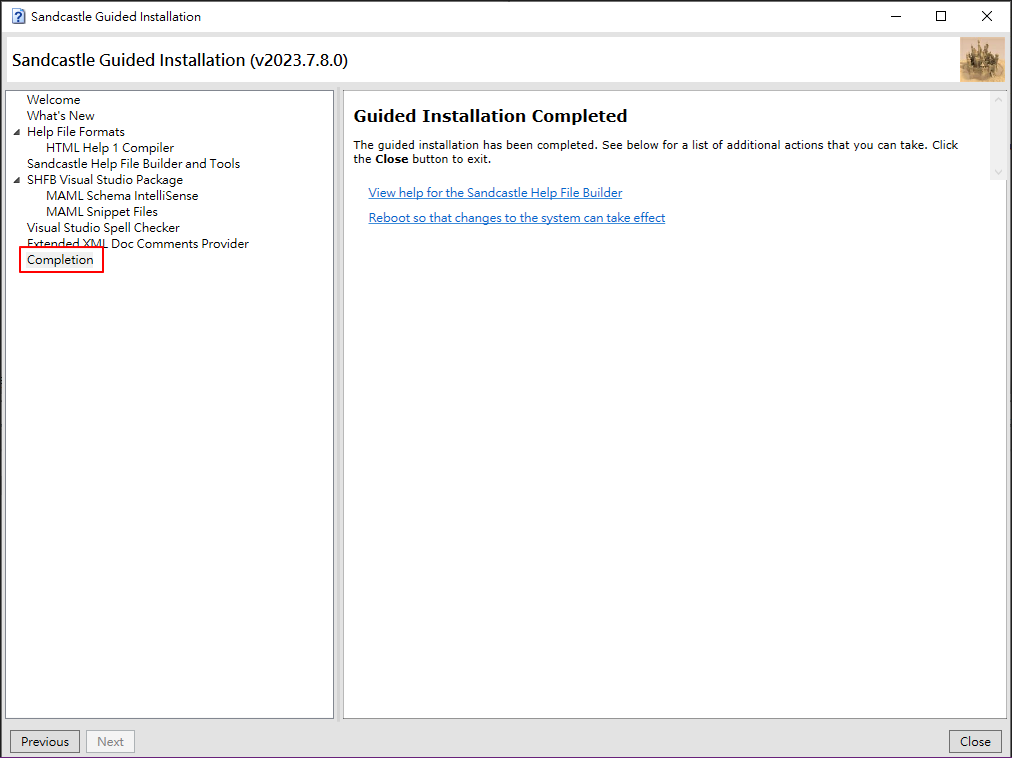Open the What's New page
This screenshot has width=1012, height=758.
coord(61,116)
